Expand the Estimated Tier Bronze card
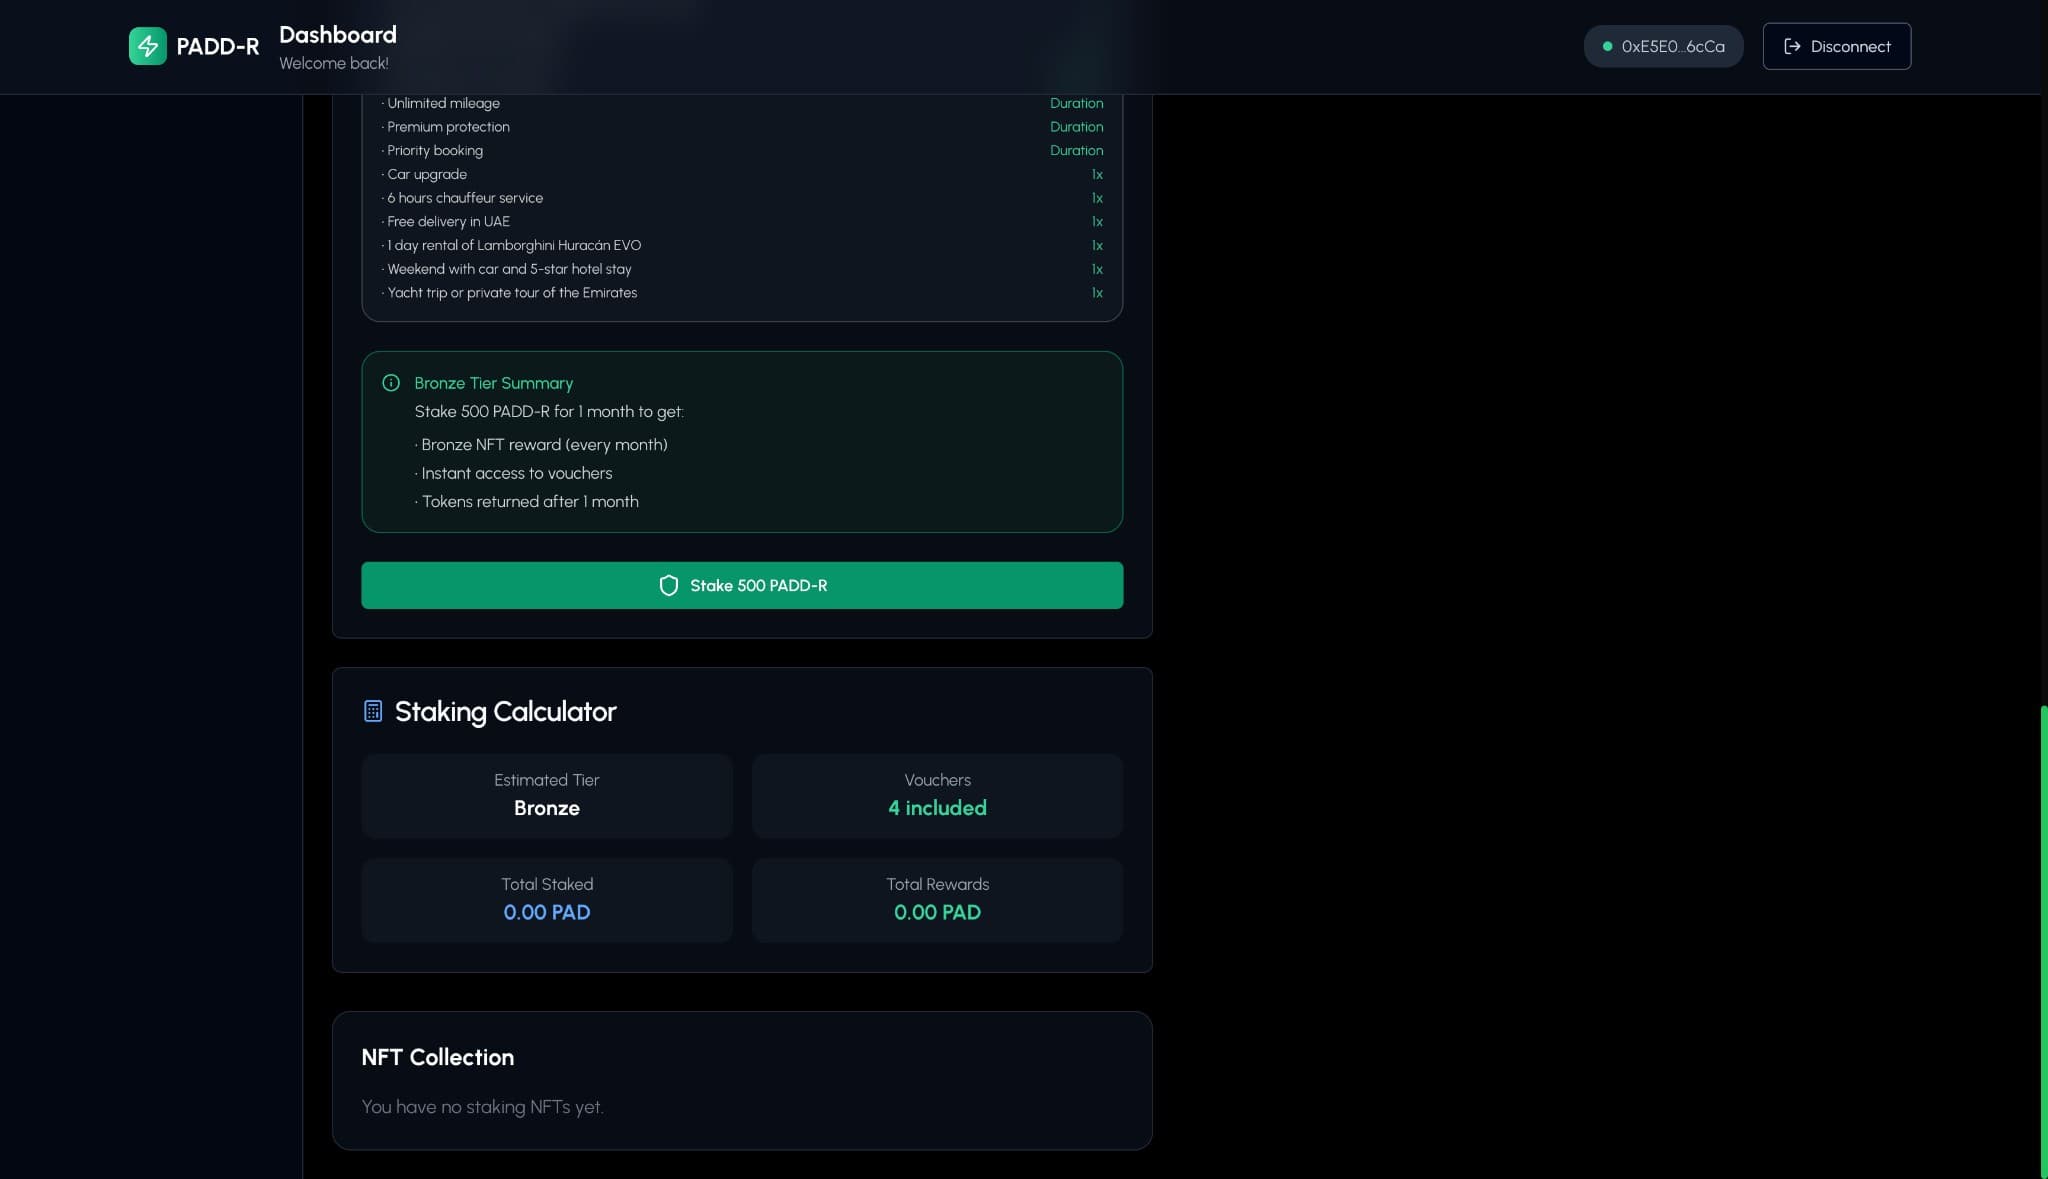Viewport: 2048px width, 1179px height. coord(546,796)
